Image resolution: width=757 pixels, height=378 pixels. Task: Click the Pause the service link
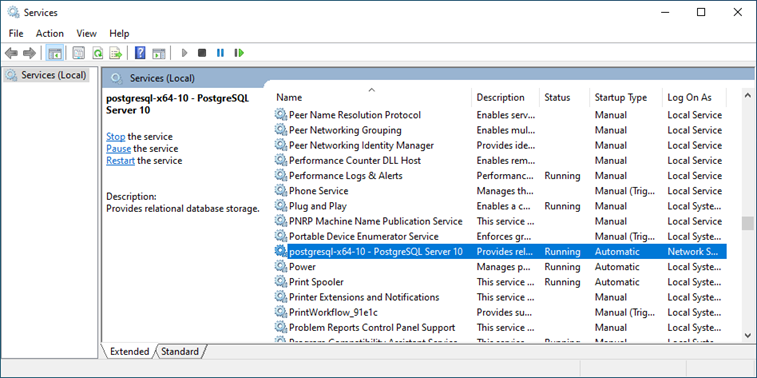point(118,149)
